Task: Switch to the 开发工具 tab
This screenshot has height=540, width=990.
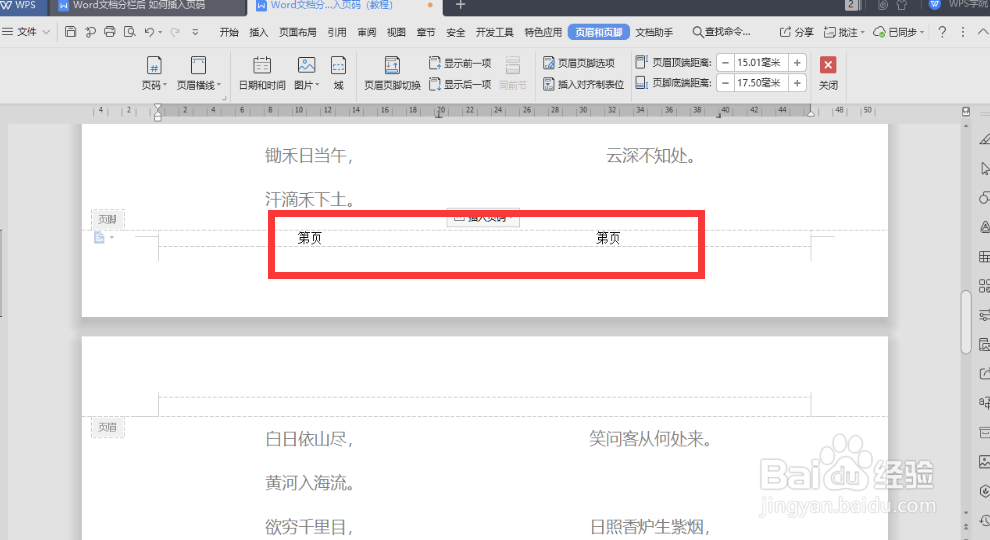Action: [x=494, y=32]
